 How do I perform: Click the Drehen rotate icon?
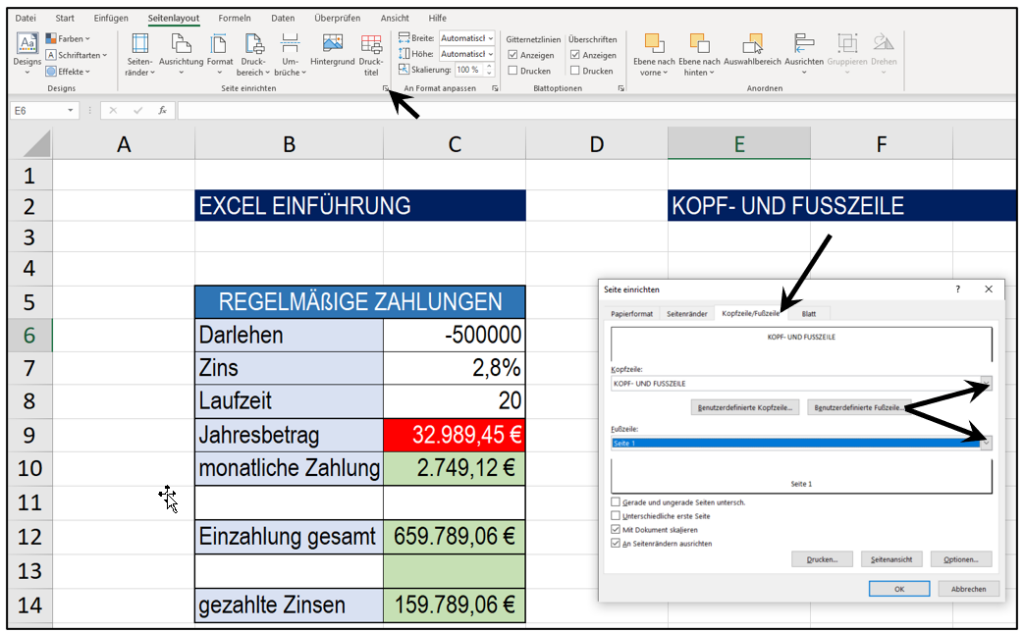(x=884, y=54)
